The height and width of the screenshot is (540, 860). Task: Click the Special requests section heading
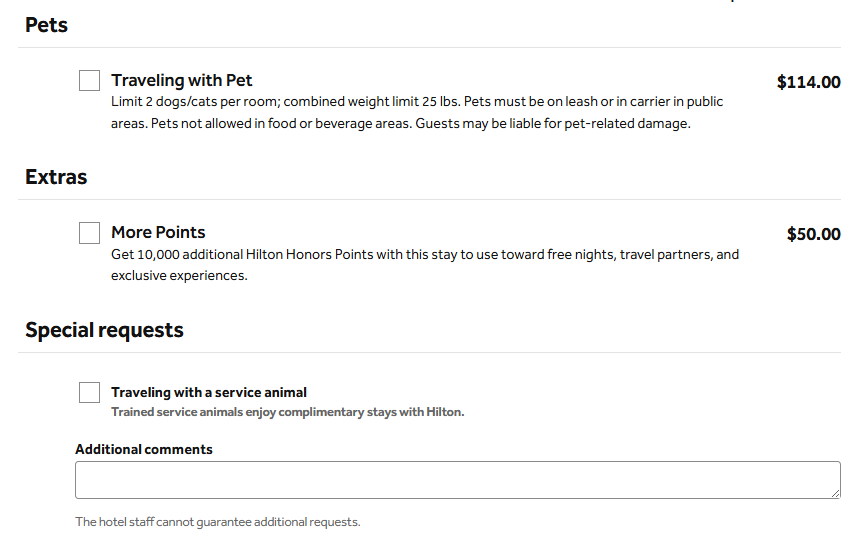tap(104, 330)
